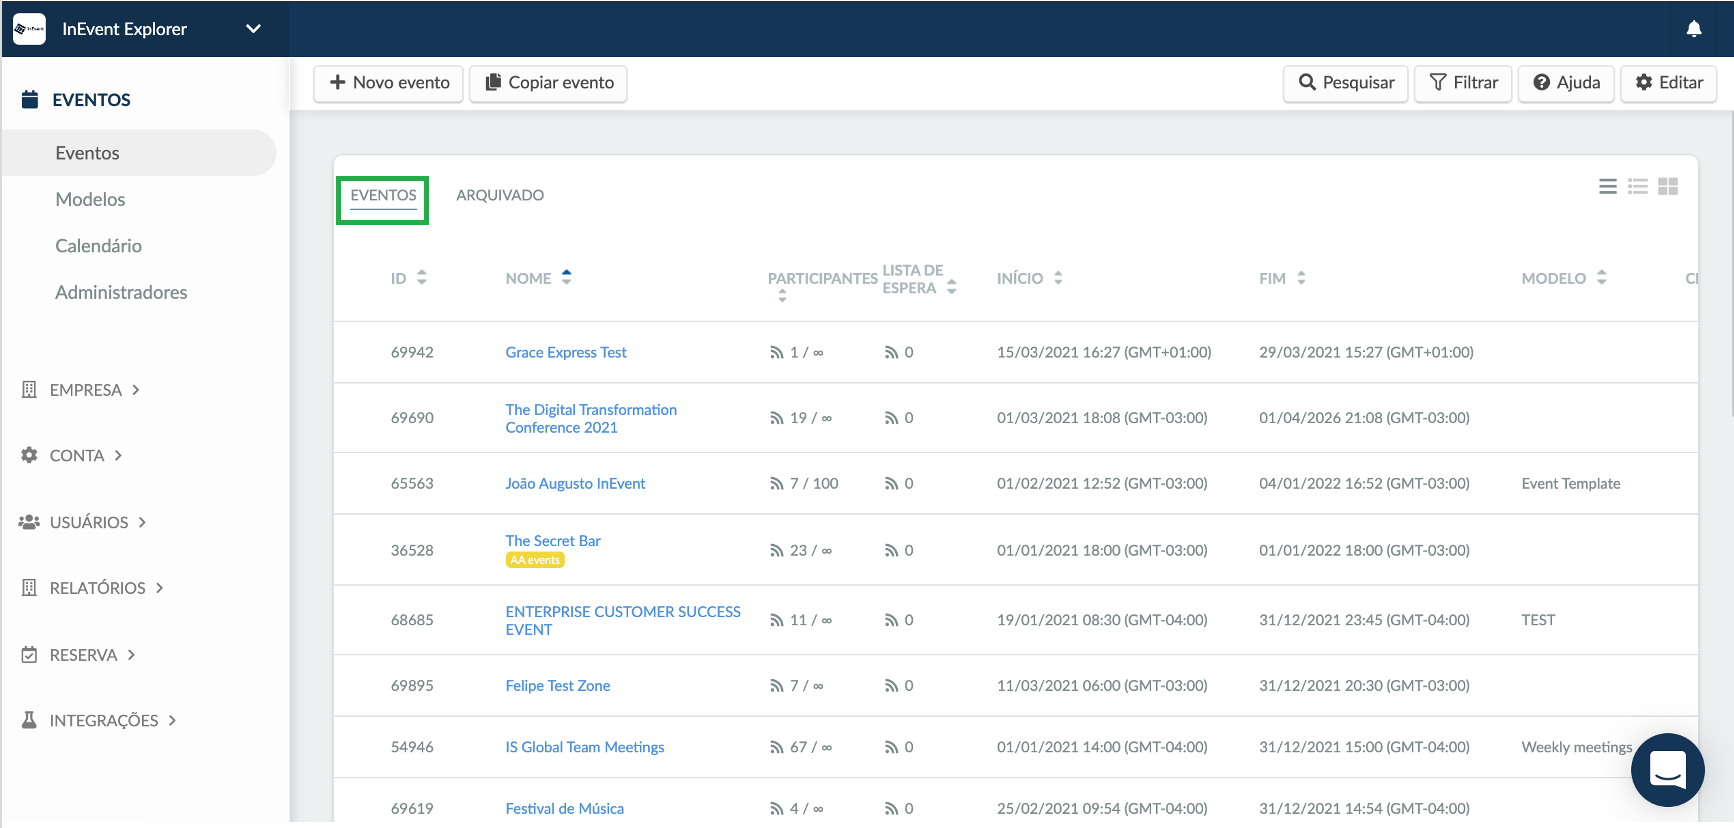Open The Secret Bar event
The width and height of the screenshot is (1734, 828).
553,541
